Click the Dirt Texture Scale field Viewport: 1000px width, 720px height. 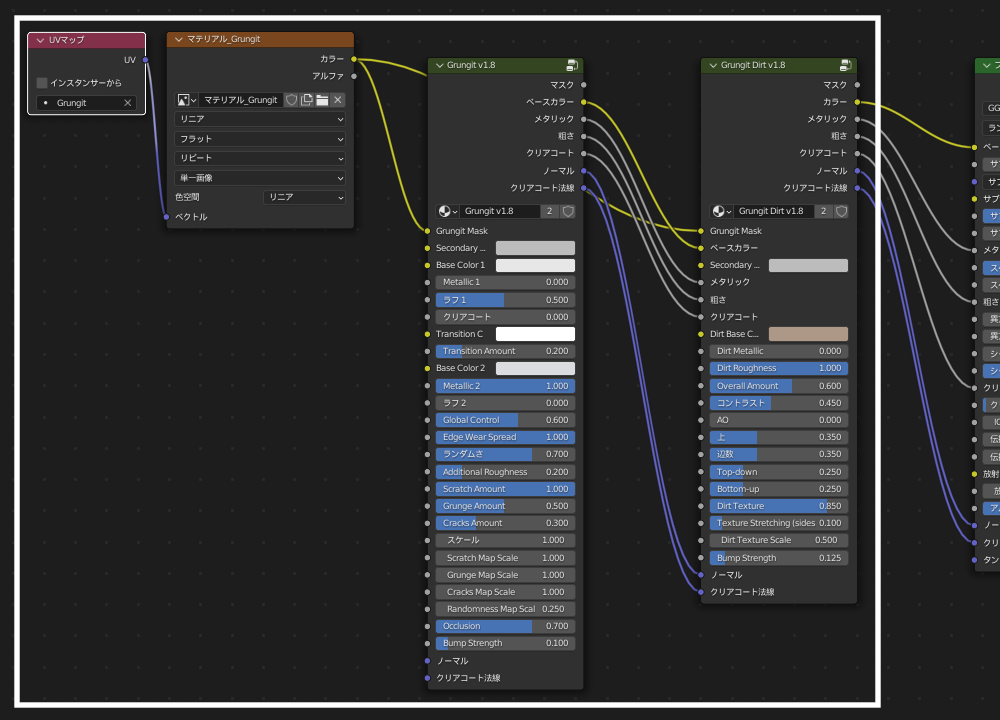click(x=779, y=540)
